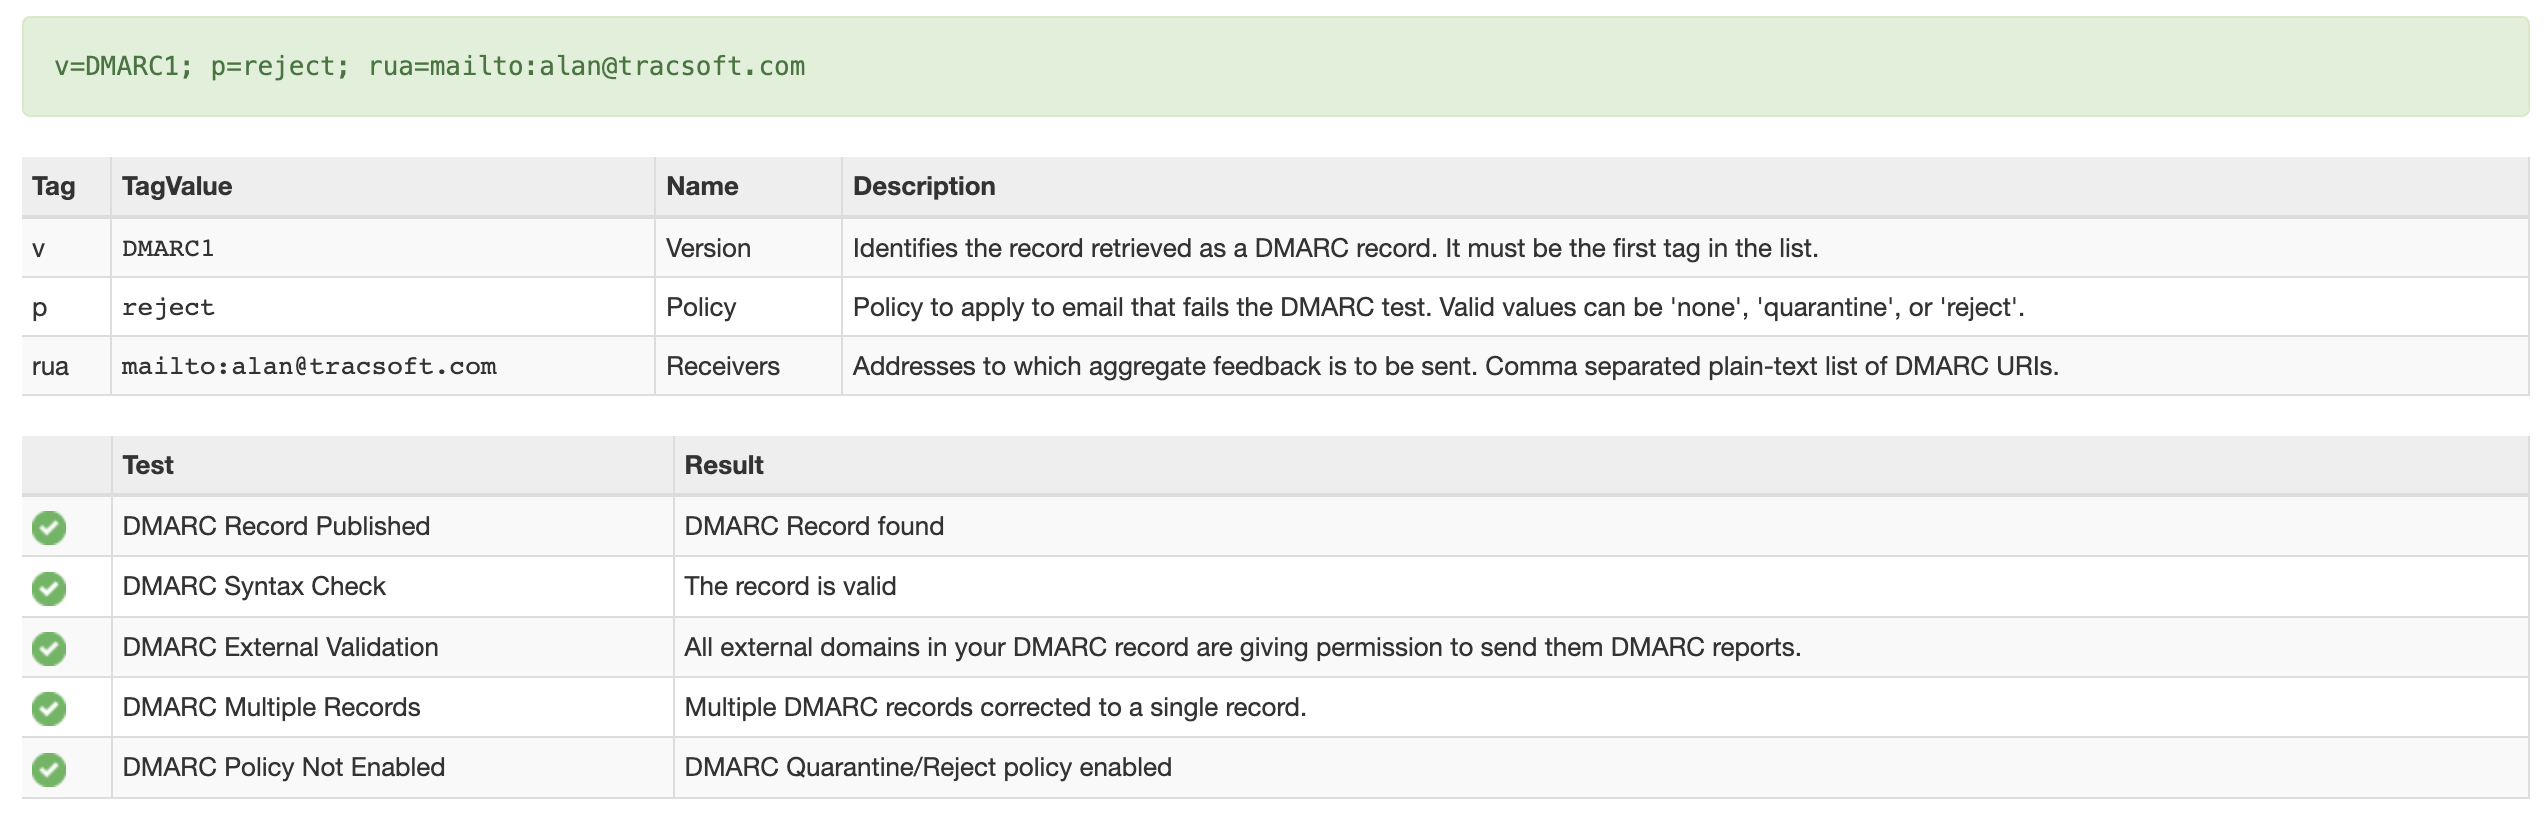Click 'The record is valid' result text
The height and width of the screenshot is (822, 2548).
click(x=789, y=587)
